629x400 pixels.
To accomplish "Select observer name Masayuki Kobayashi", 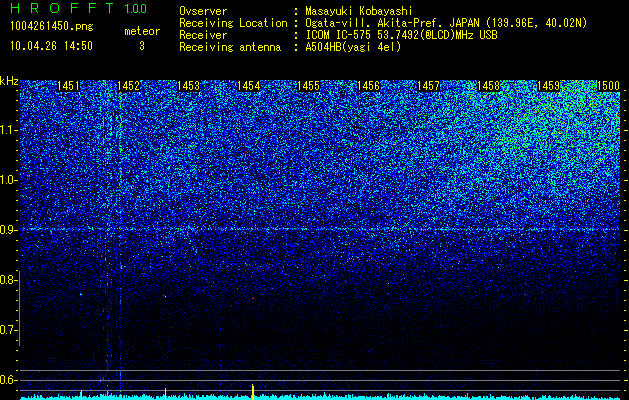I will (359, 11).
